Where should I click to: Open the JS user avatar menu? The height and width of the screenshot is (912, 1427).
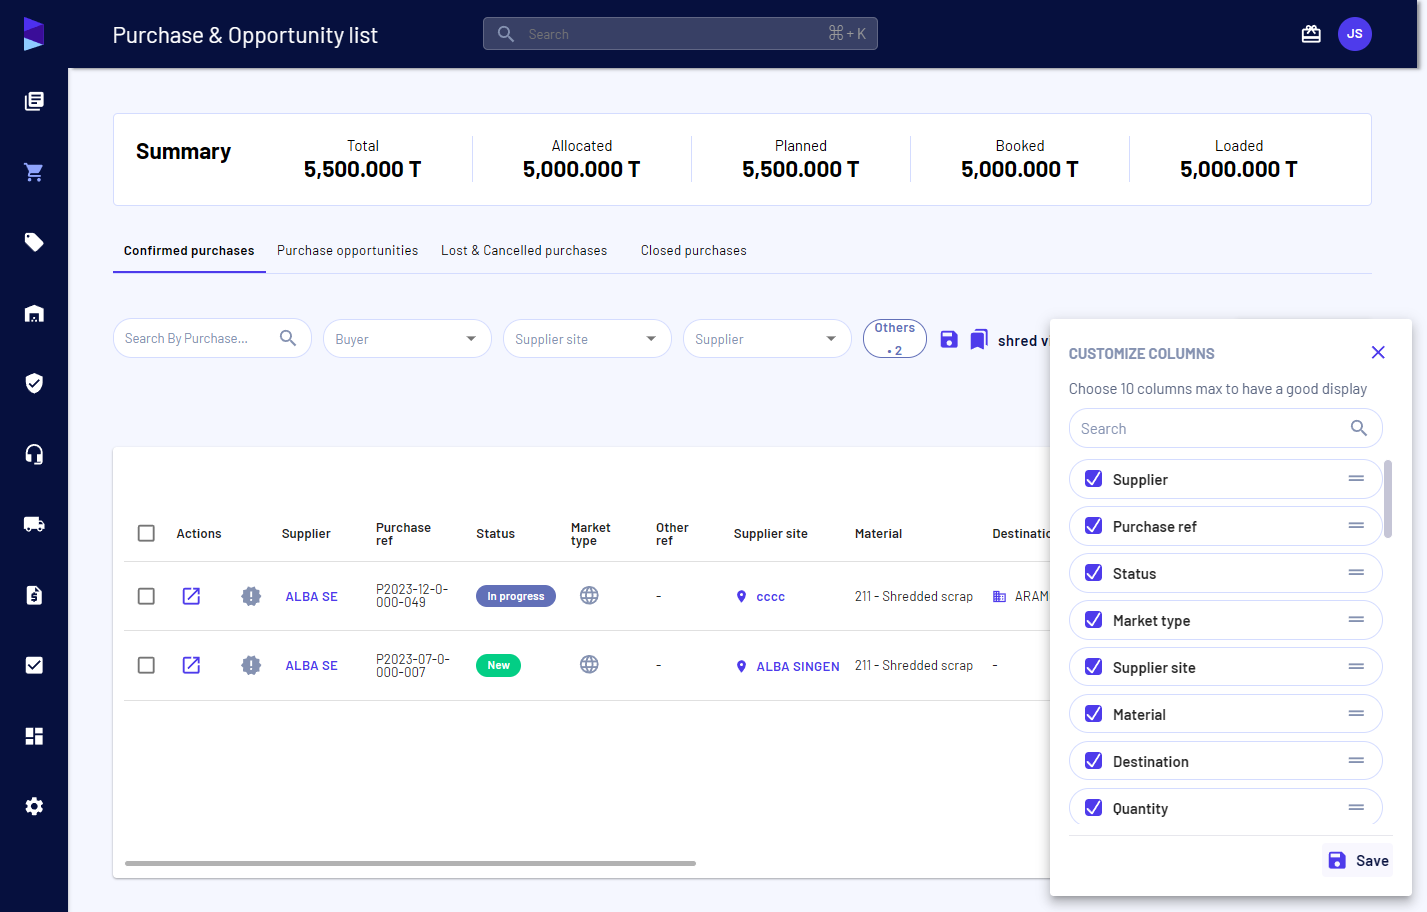1355,34
